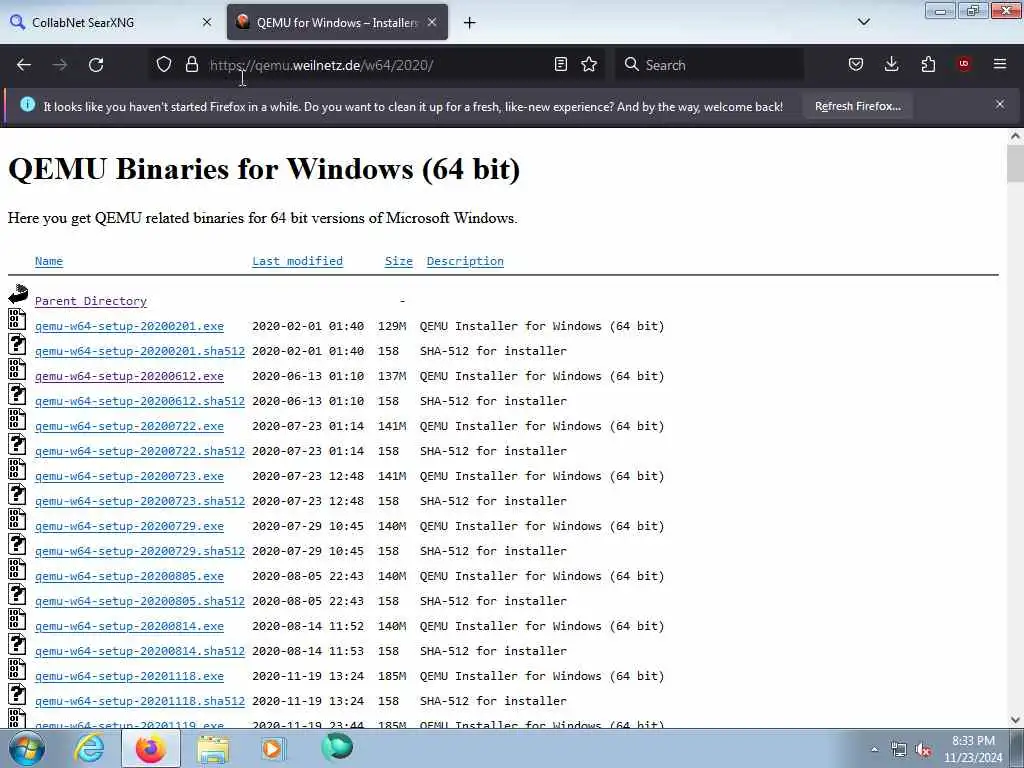
Task: Switch to the CollabNet SearXNG tab
Action: pos(111,22)
